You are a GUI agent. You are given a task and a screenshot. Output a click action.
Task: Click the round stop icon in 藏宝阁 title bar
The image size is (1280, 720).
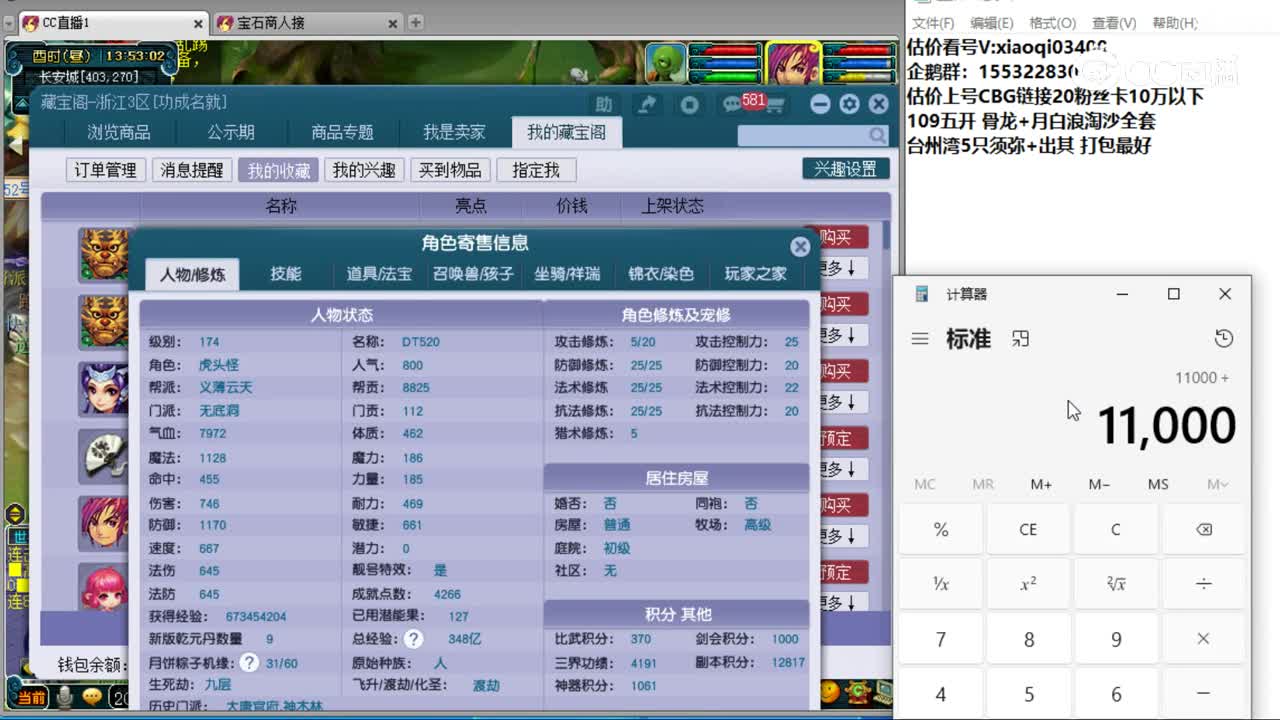click(690, 104)
